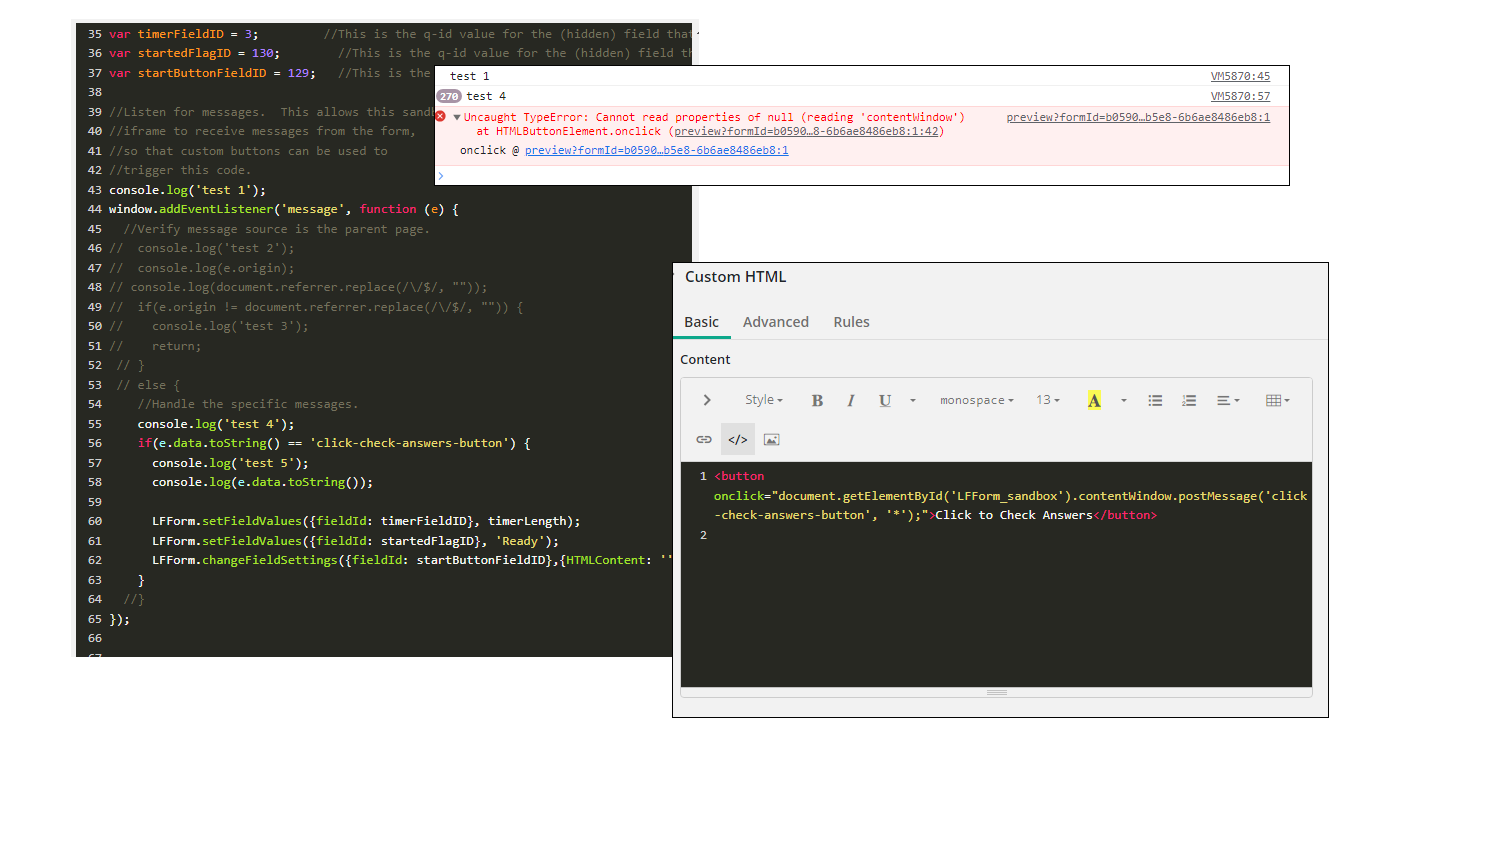The height and width of the screenshot is (852, 1500).
Task: Open VM5870:57 source link in console
Action: click(1240, 96)
